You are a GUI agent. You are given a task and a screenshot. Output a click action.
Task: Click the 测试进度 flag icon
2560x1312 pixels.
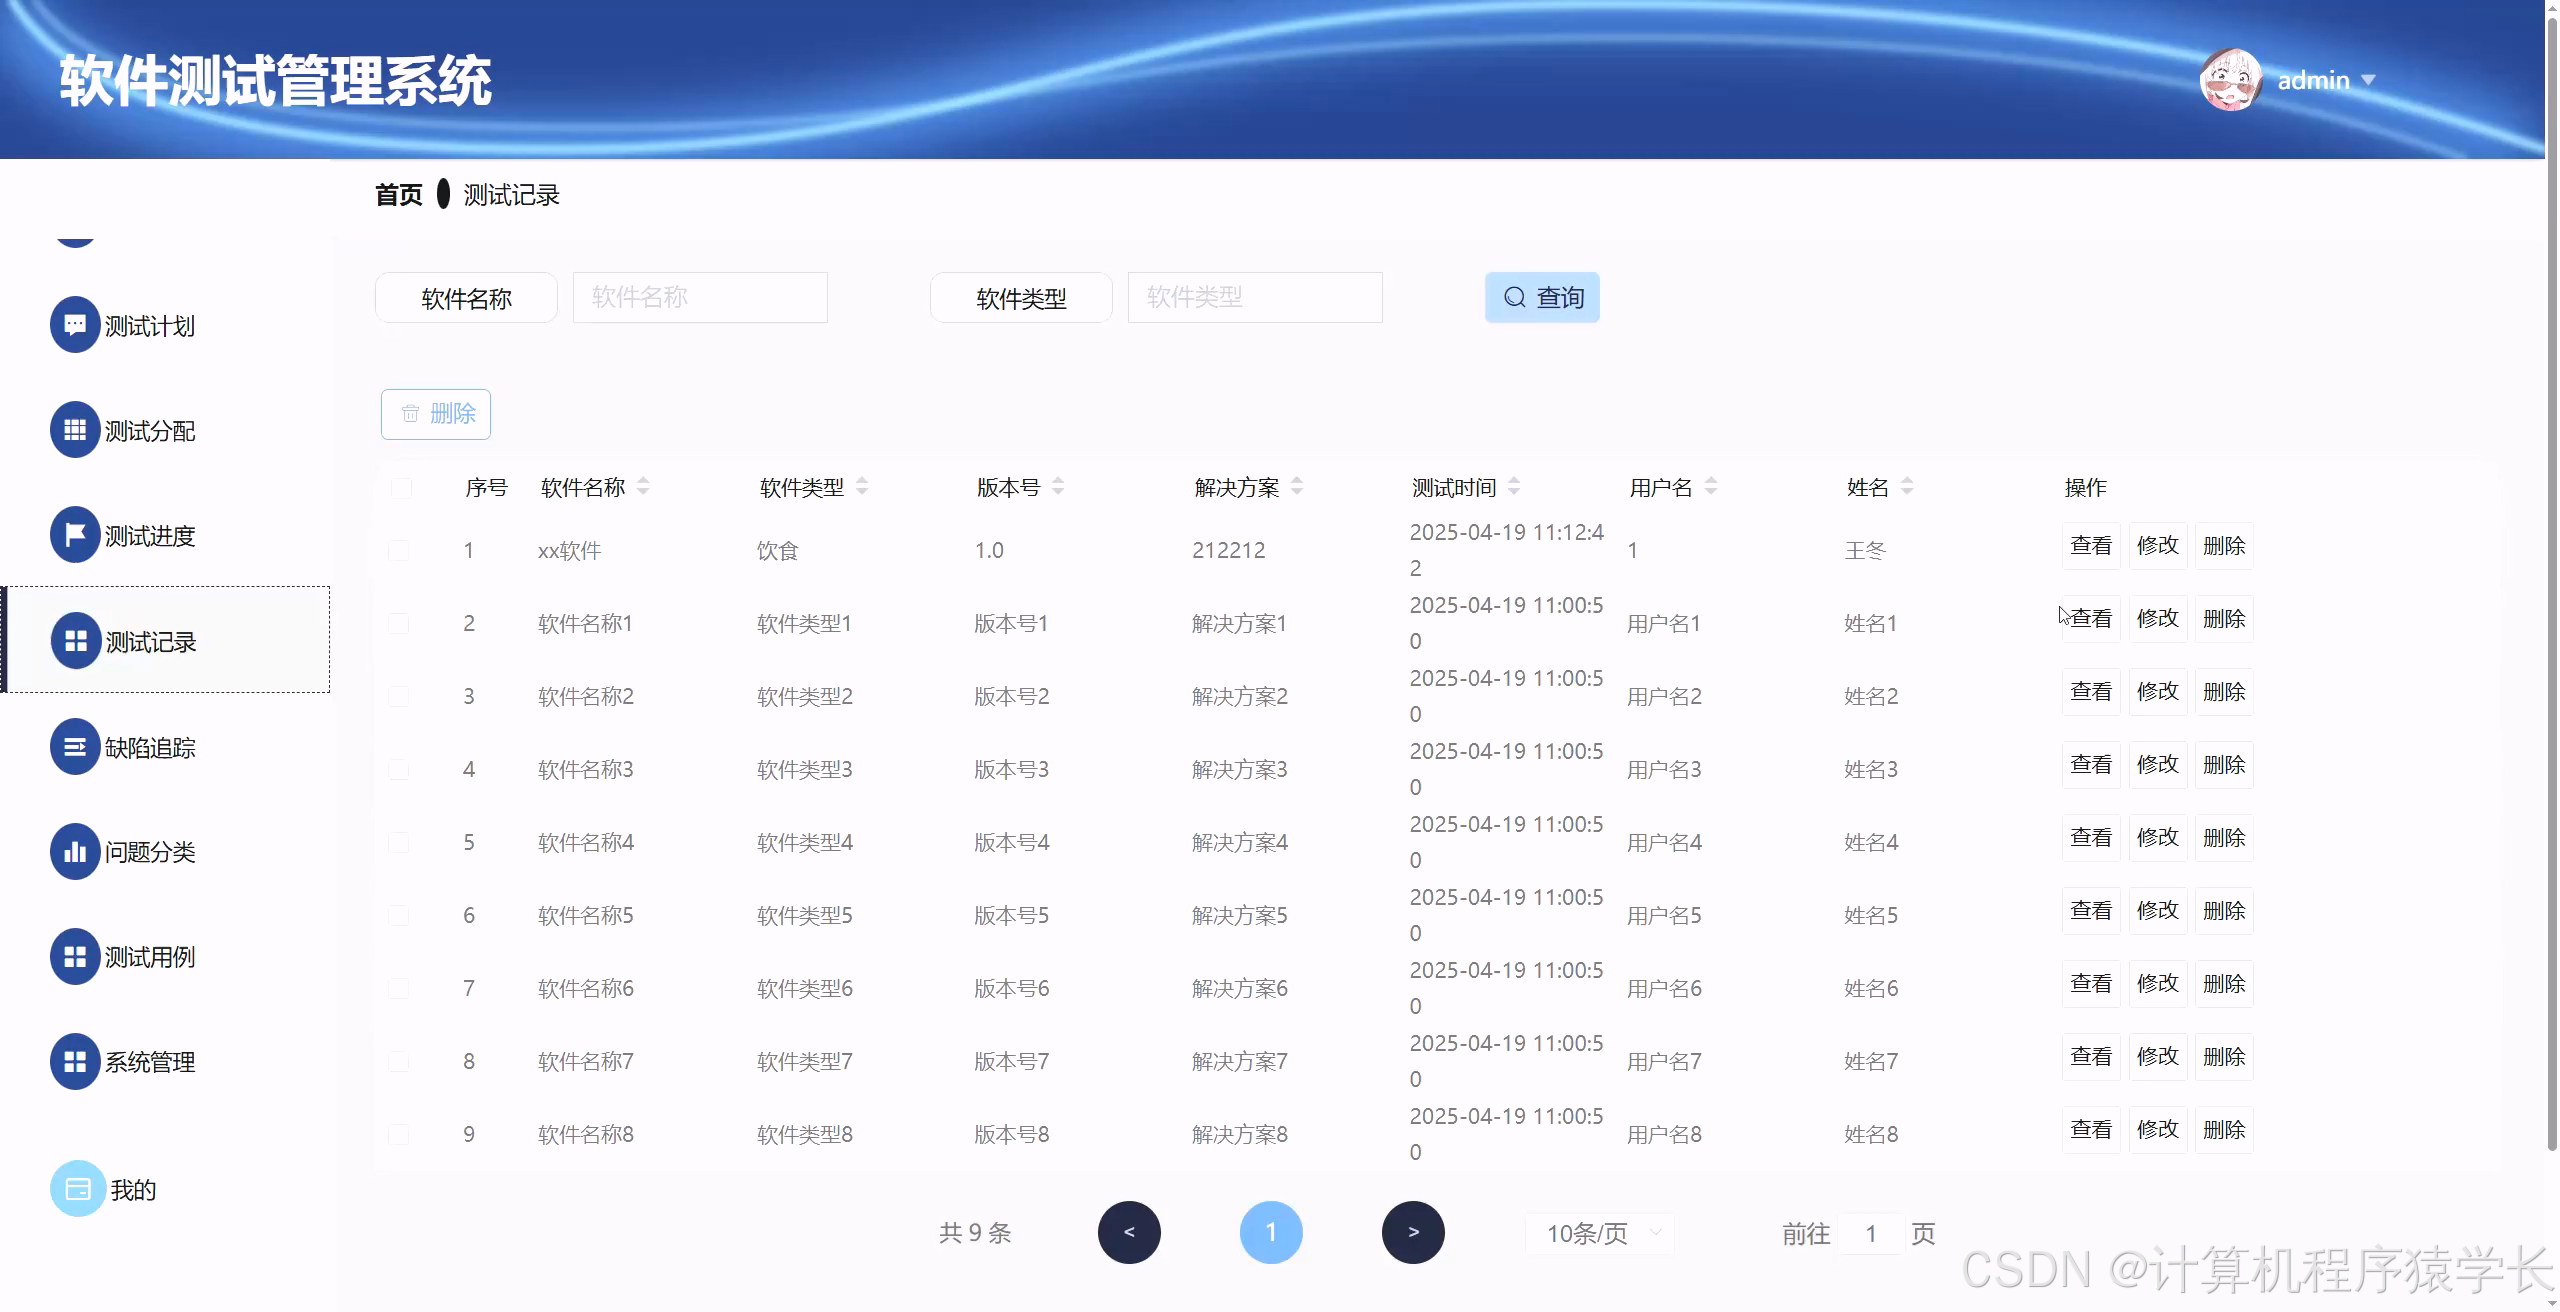(x=75, y=535)
